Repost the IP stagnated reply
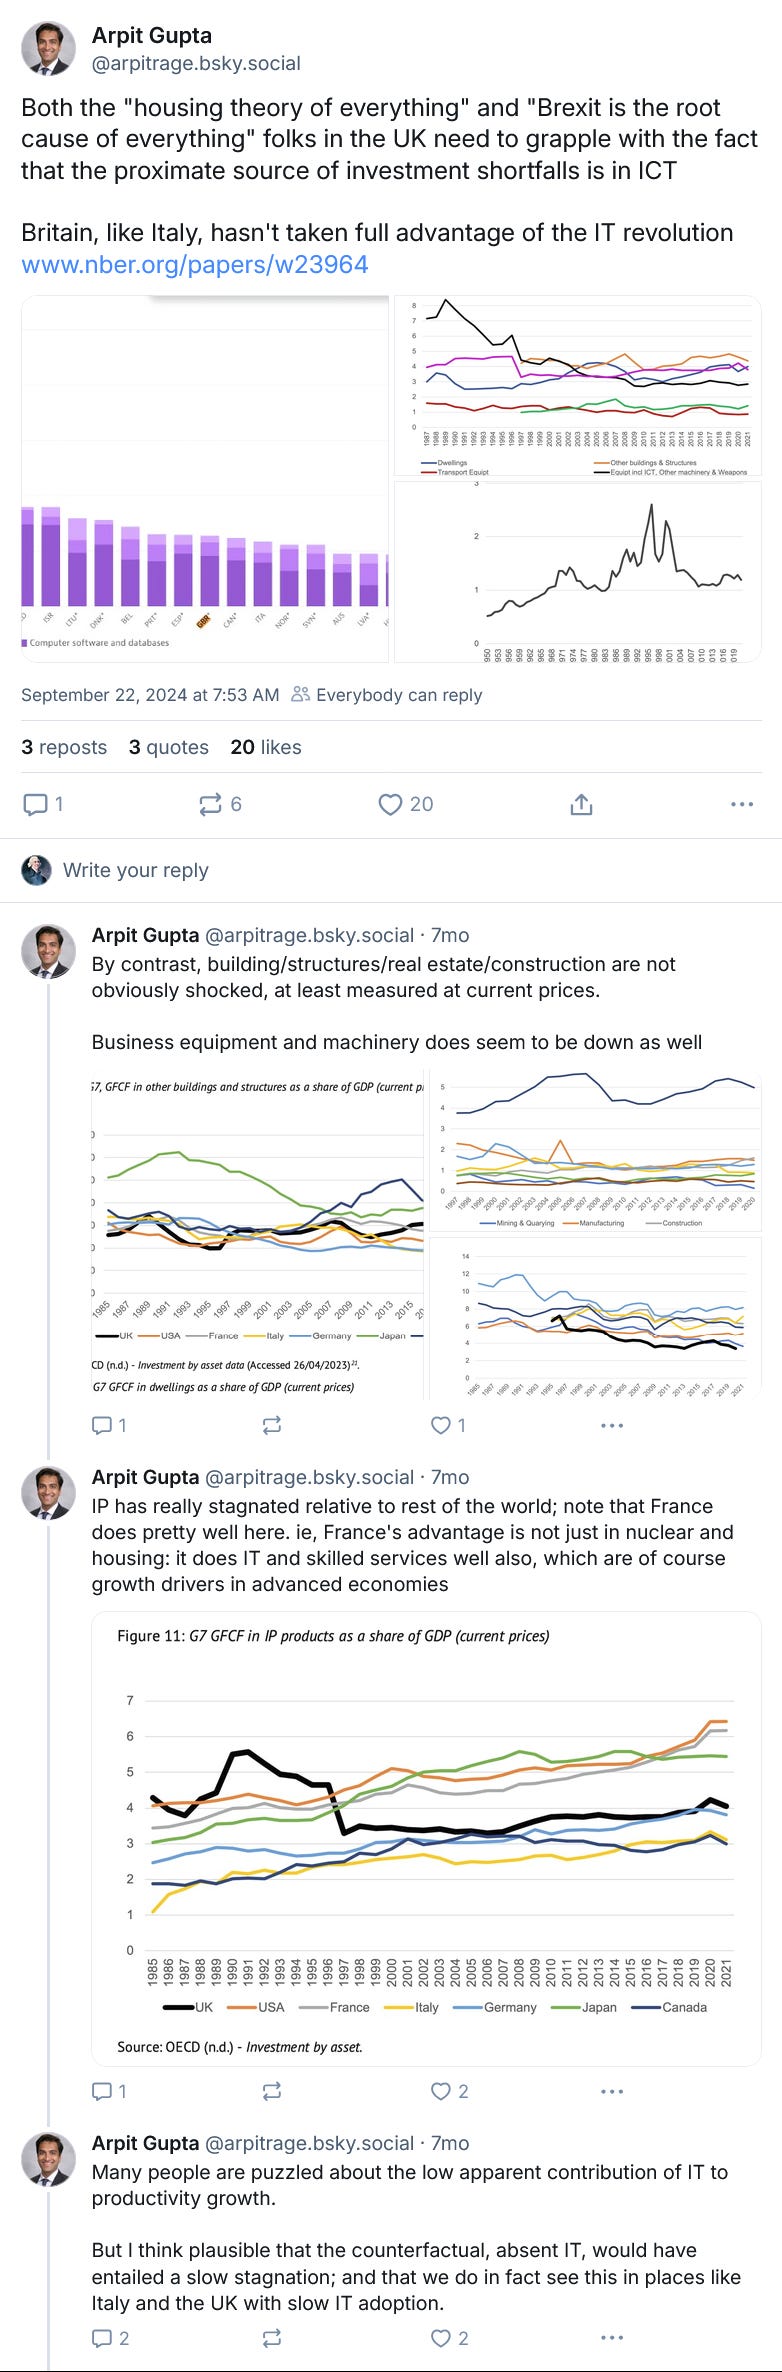Viewport: 782px width, 2372px height. pos(271,2091)
